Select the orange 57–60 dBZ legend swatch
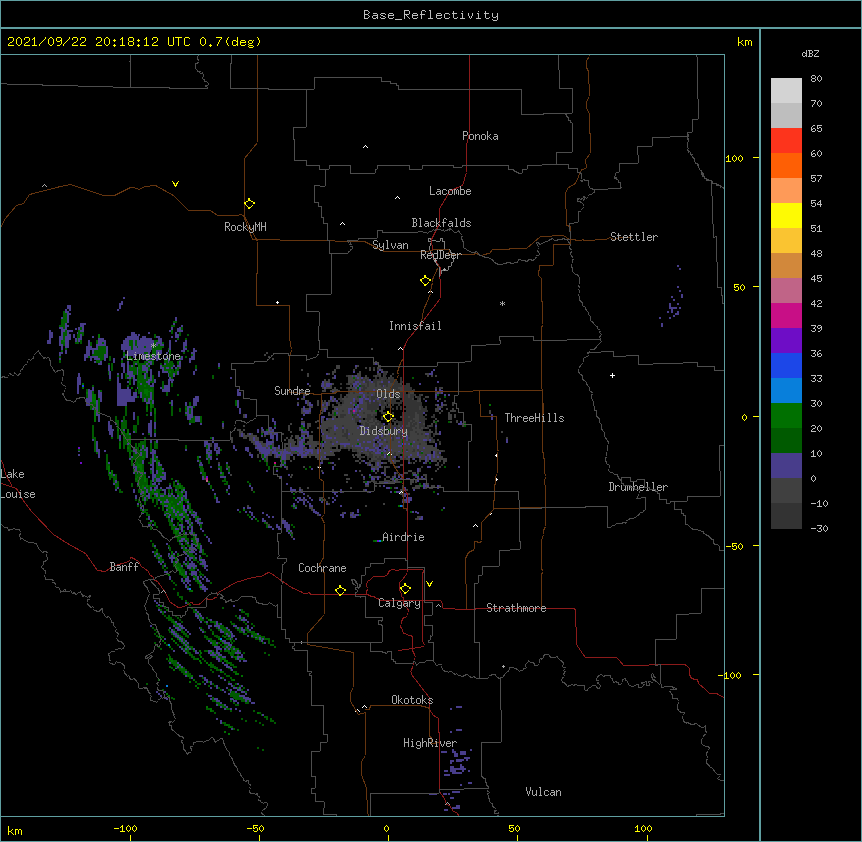This screenshot has width=862, height=842. 786,165
